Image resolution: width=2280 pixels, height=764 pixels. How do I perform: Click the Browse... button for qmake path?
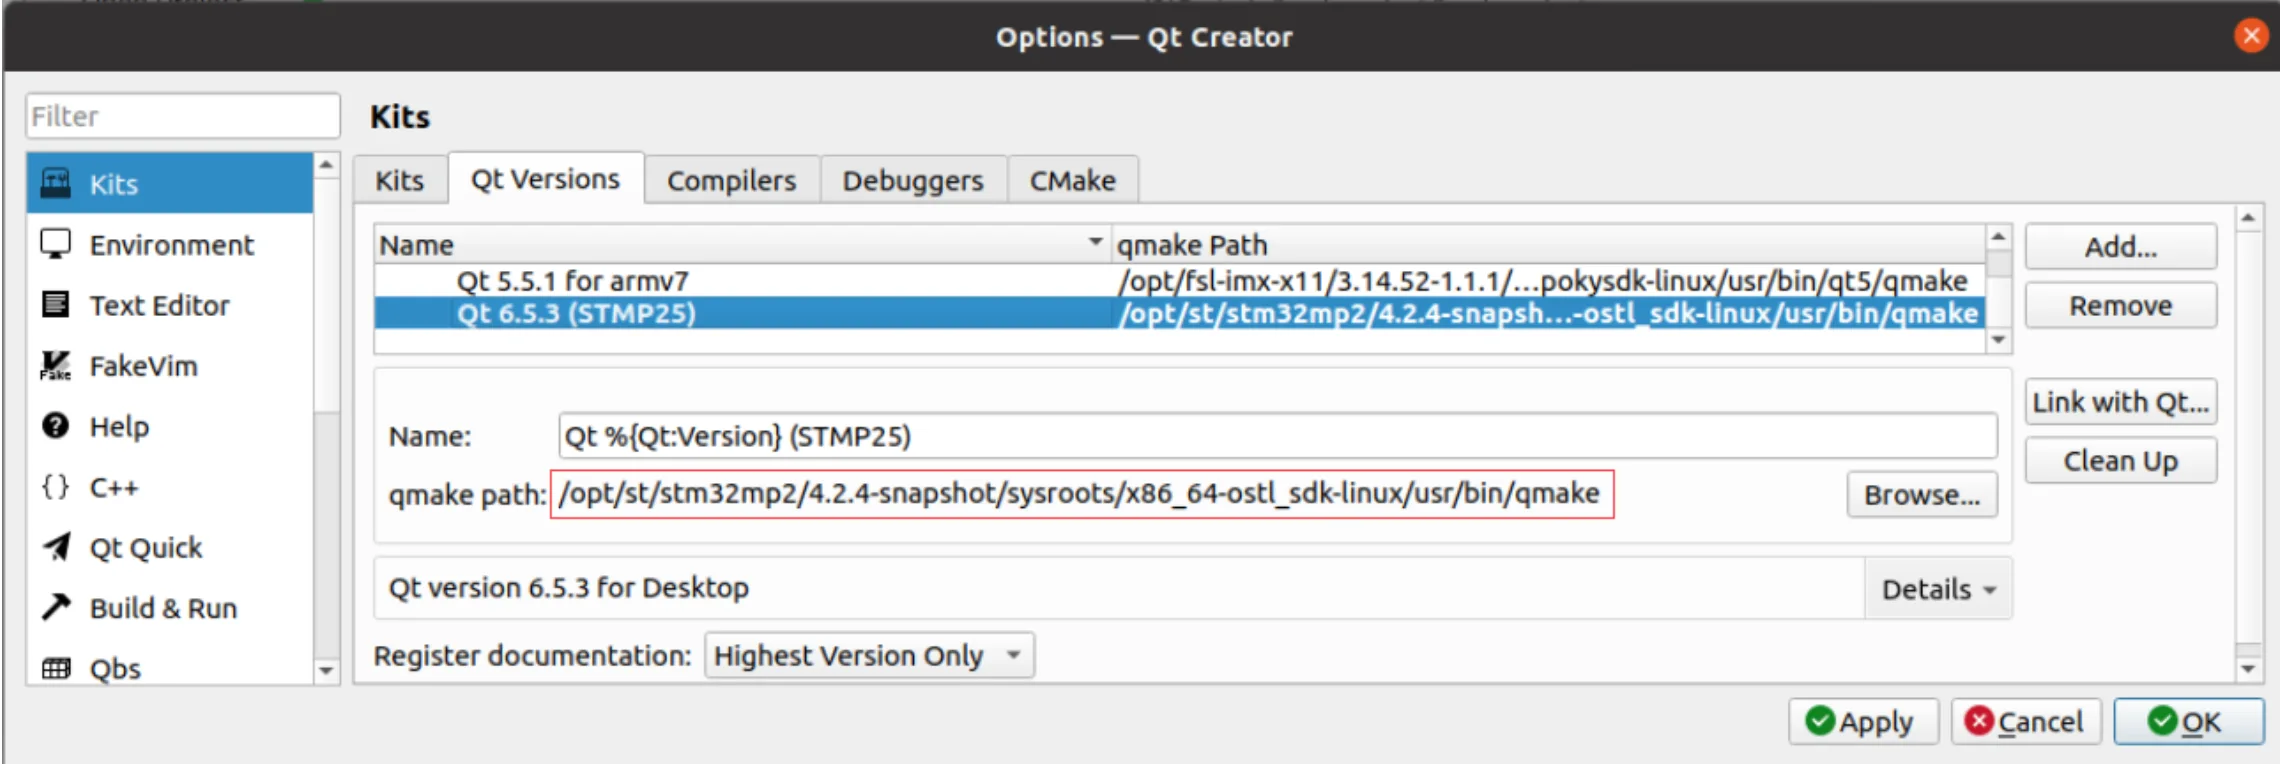[1922, 495]
